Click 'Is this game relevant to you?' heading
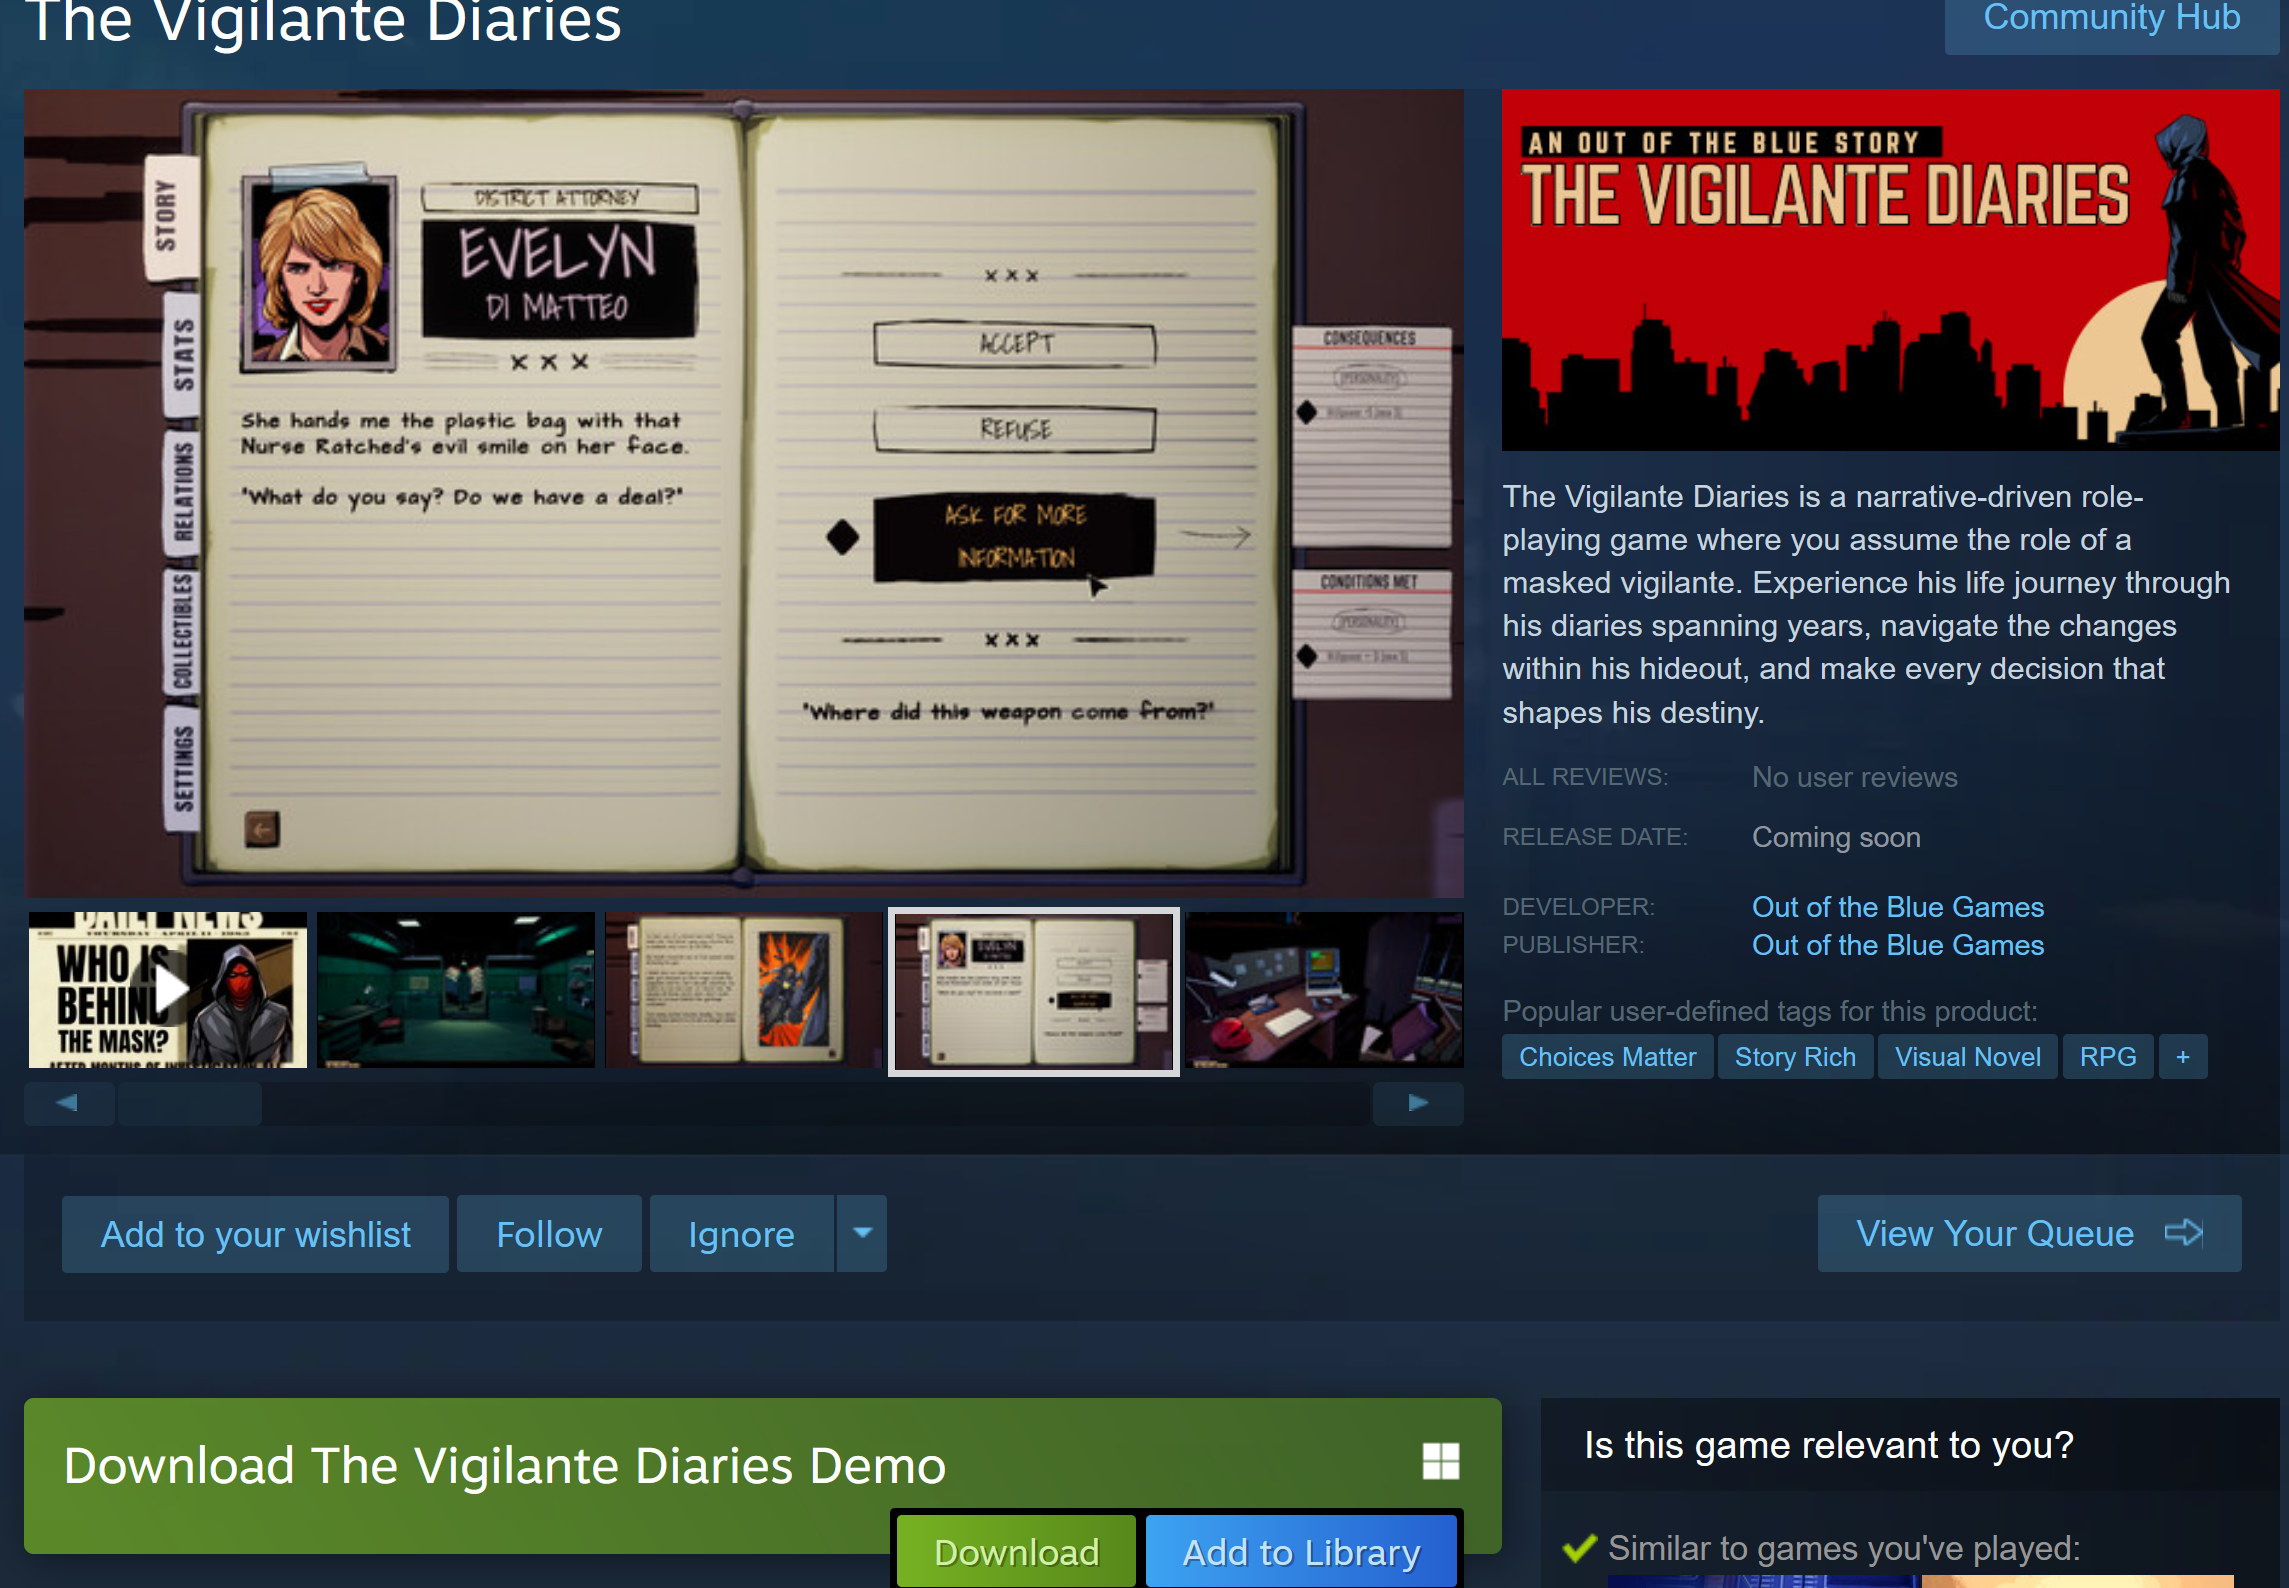The height and width of the screenshot is (1588, 2289). click(x=1829, y=1445)
